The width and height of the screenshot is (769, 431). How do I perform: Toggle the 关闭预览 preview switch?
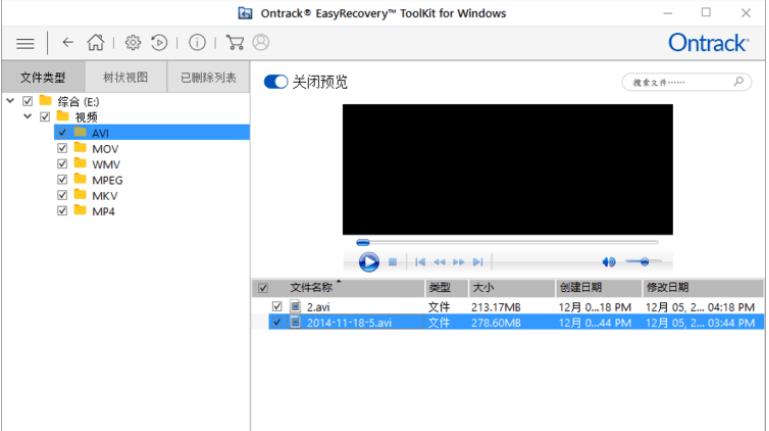[275, 81]
